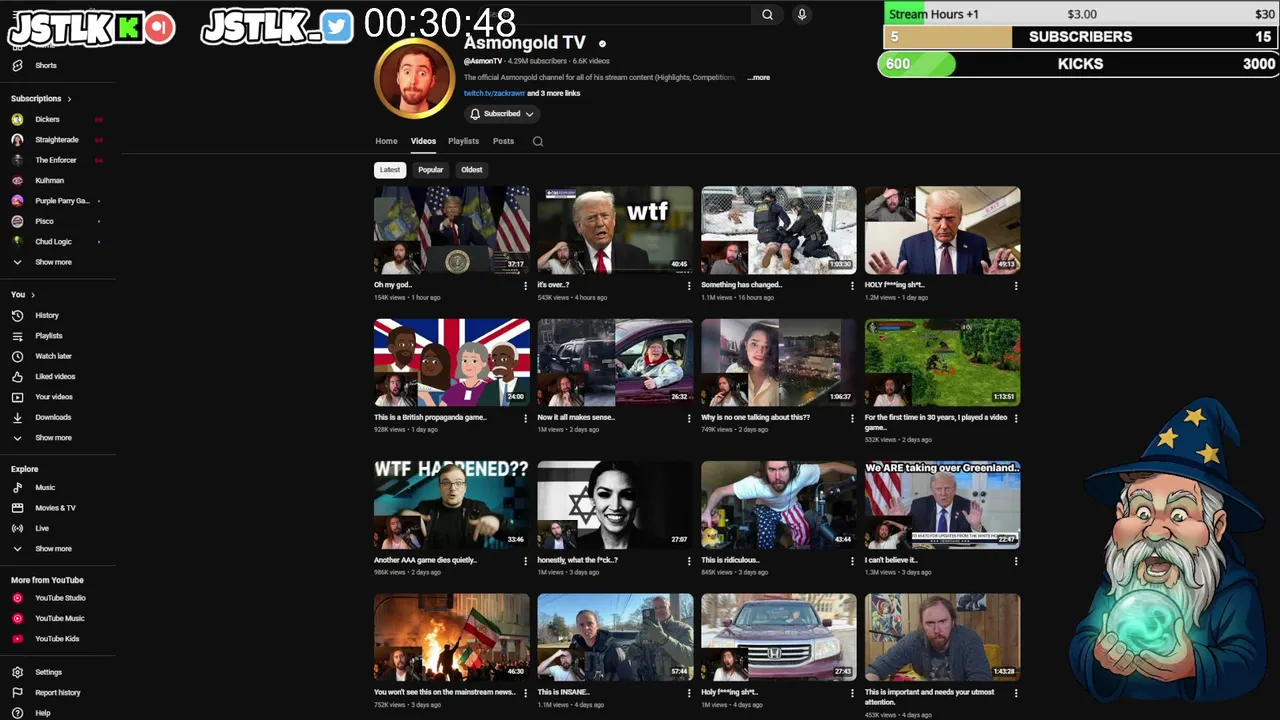This screenshot has height=720, width=1280.
Task: Play the "wtf" Trump thumbnail video
Action: point(615,230)
